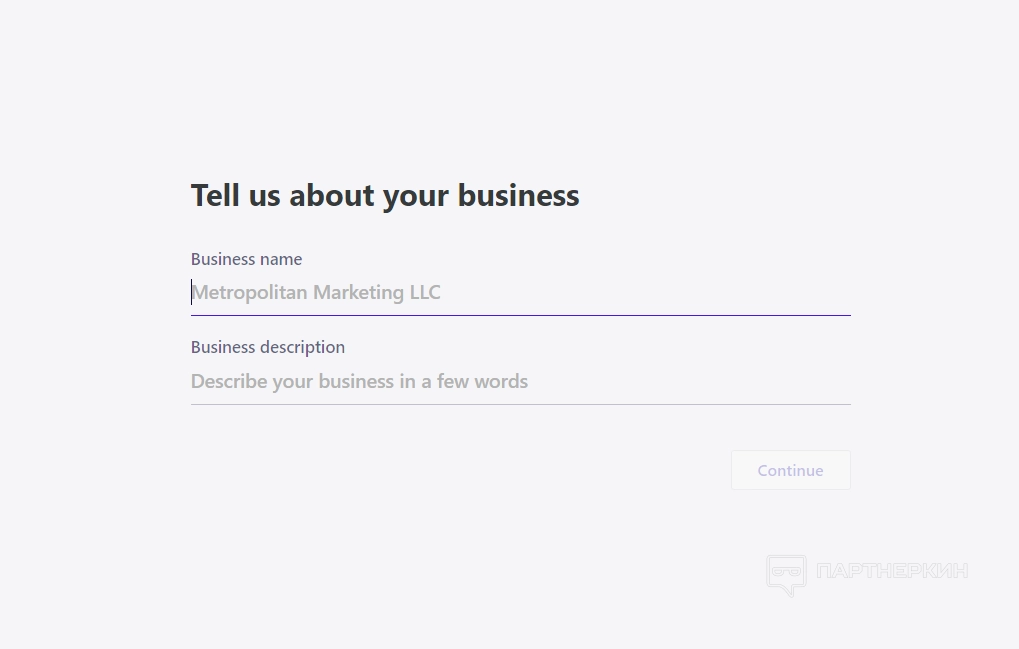Click the word "business" ending the heading
The height and width of the screenshot is (649, 1019).
[x=518, y=195]
